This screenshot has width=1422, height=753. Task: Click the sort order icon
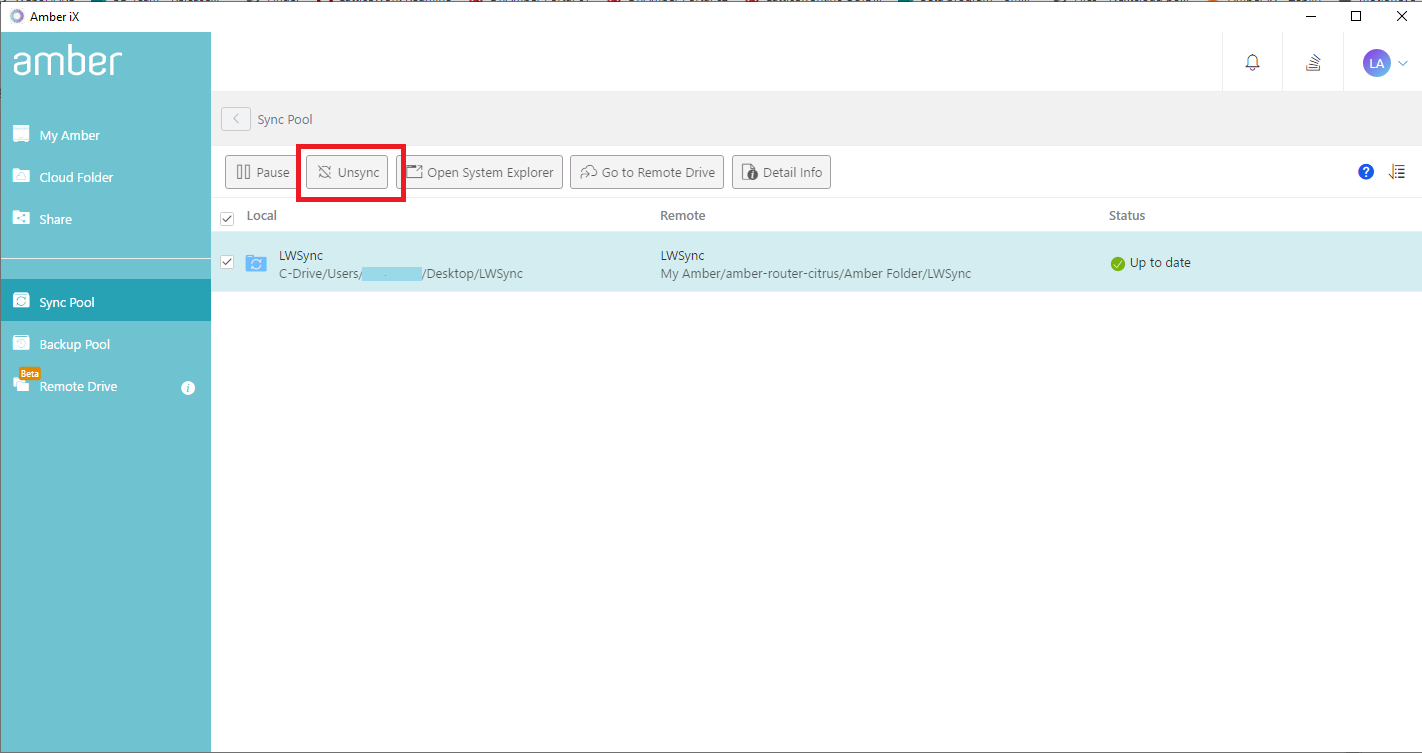point(1397,172)
